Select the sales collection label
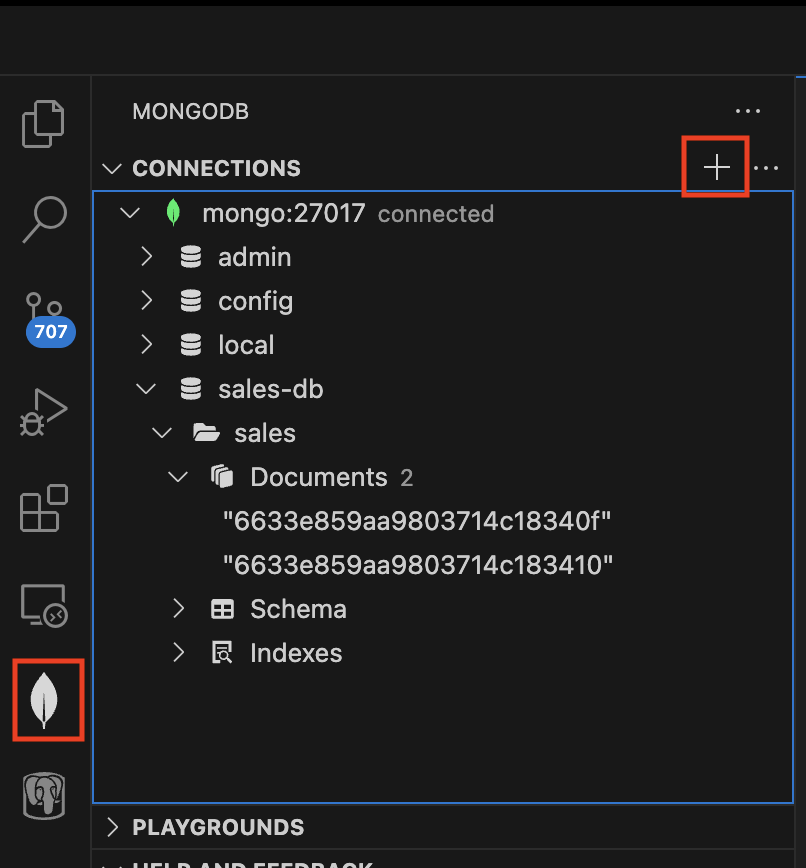806x868 pixels. 265,433
